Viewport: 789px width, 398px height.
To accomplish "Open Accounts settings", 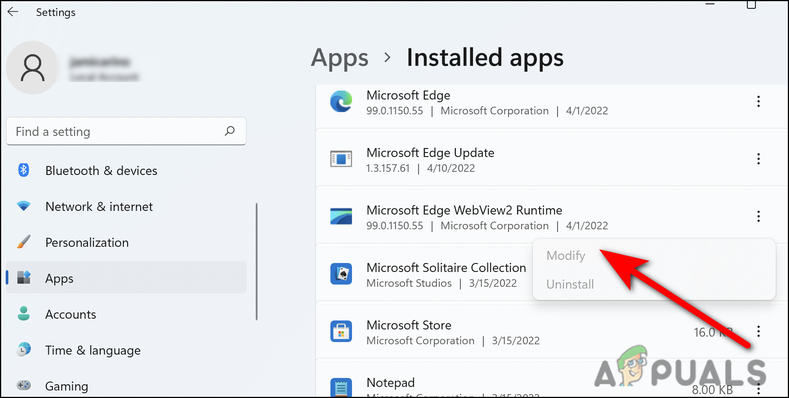I will [70, 314].
